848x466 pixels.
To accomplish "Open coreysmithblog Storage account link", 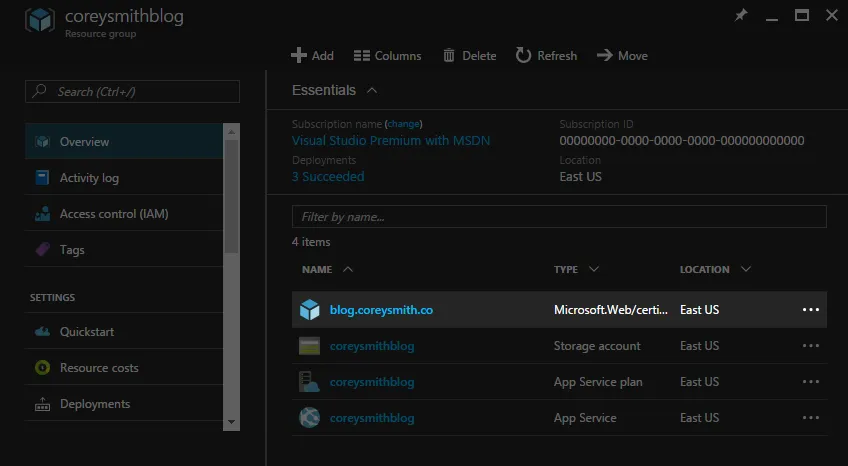I will click(372, 346).
